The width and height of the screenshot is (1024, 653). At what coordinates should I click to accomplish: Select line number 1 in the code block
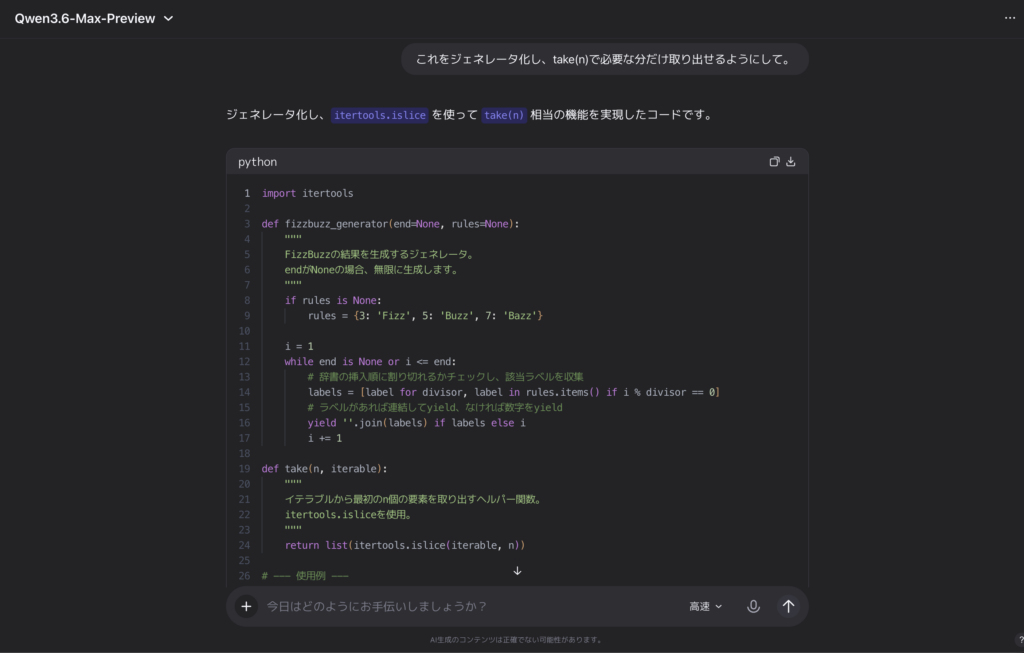click(x=246, y=193)
